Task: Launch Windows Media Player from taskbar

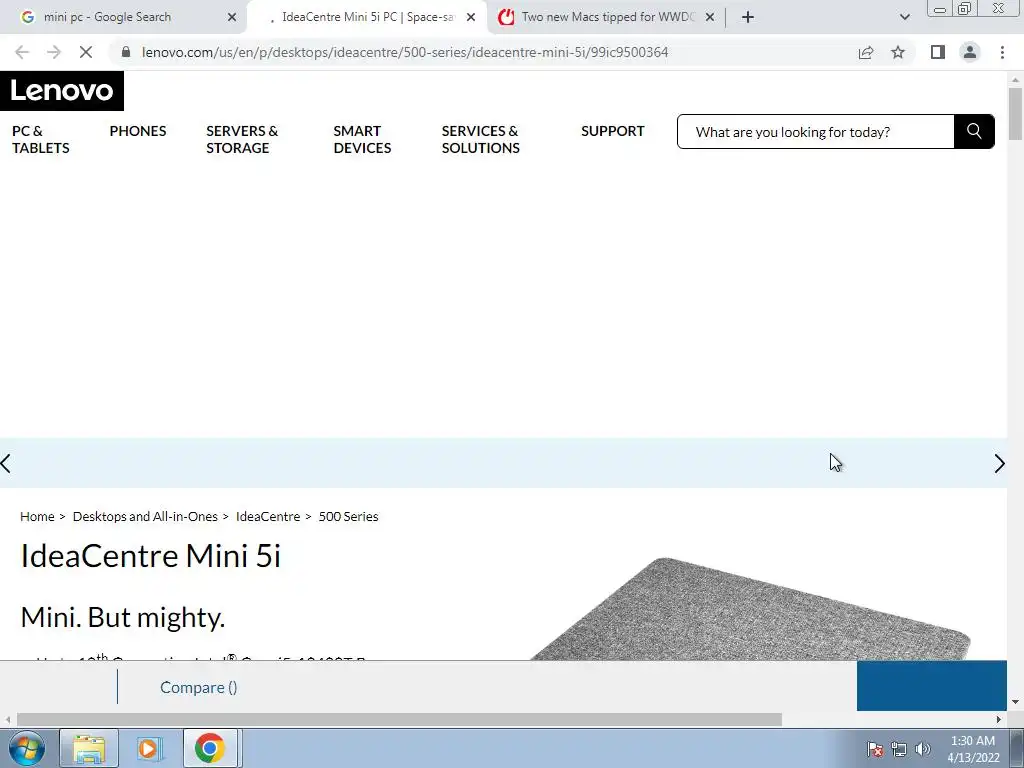Action: click(148, 748)
